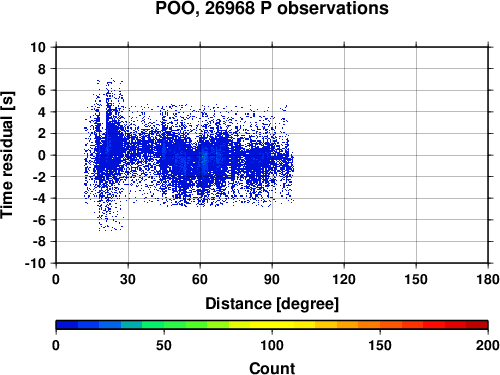
Task: Pick the dark red colorbar segment at 200
Action: (x=477, y=325)
